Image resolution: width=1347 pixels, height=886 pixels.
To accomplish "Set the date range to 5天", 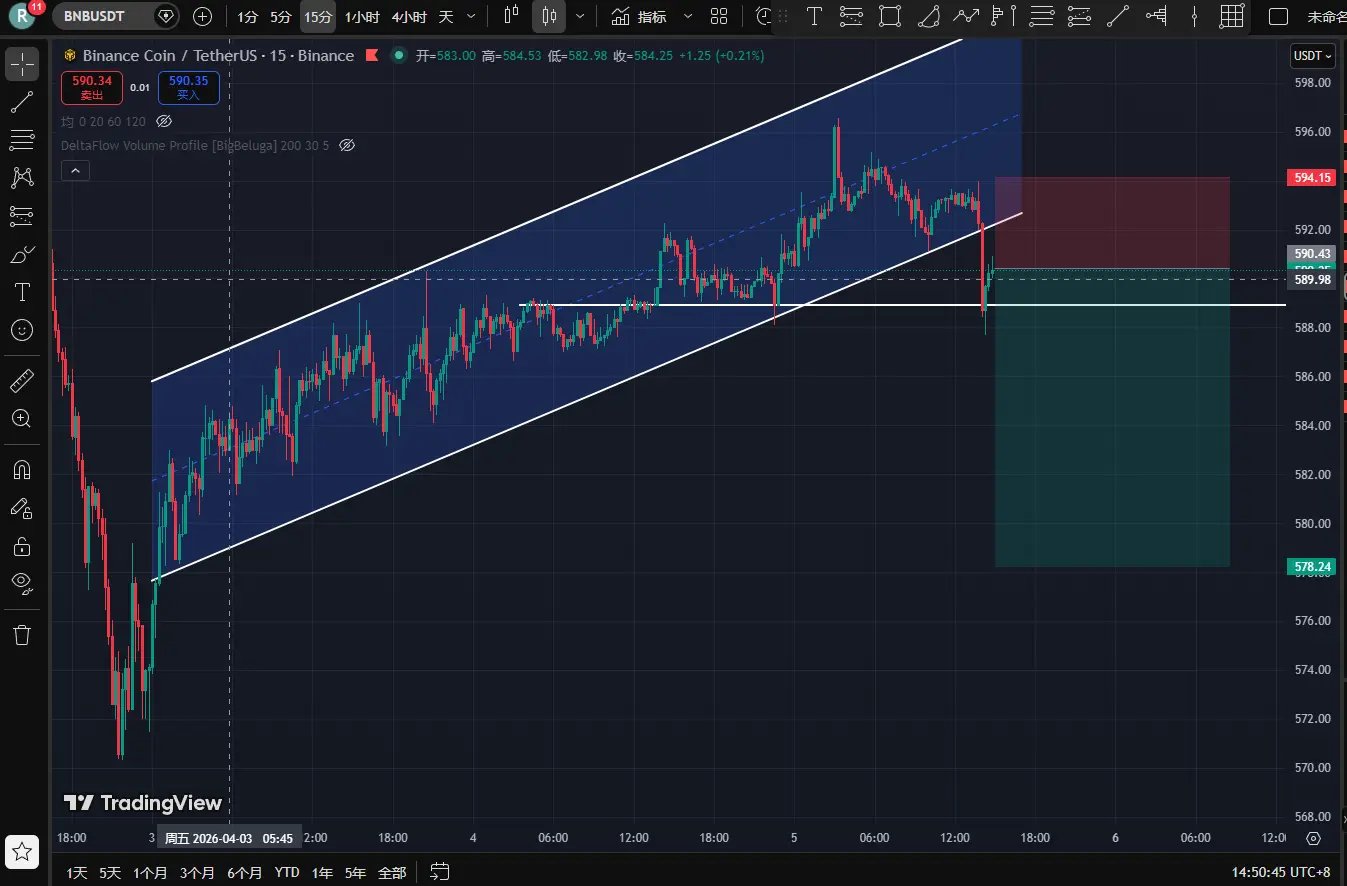I will point(109,872).
